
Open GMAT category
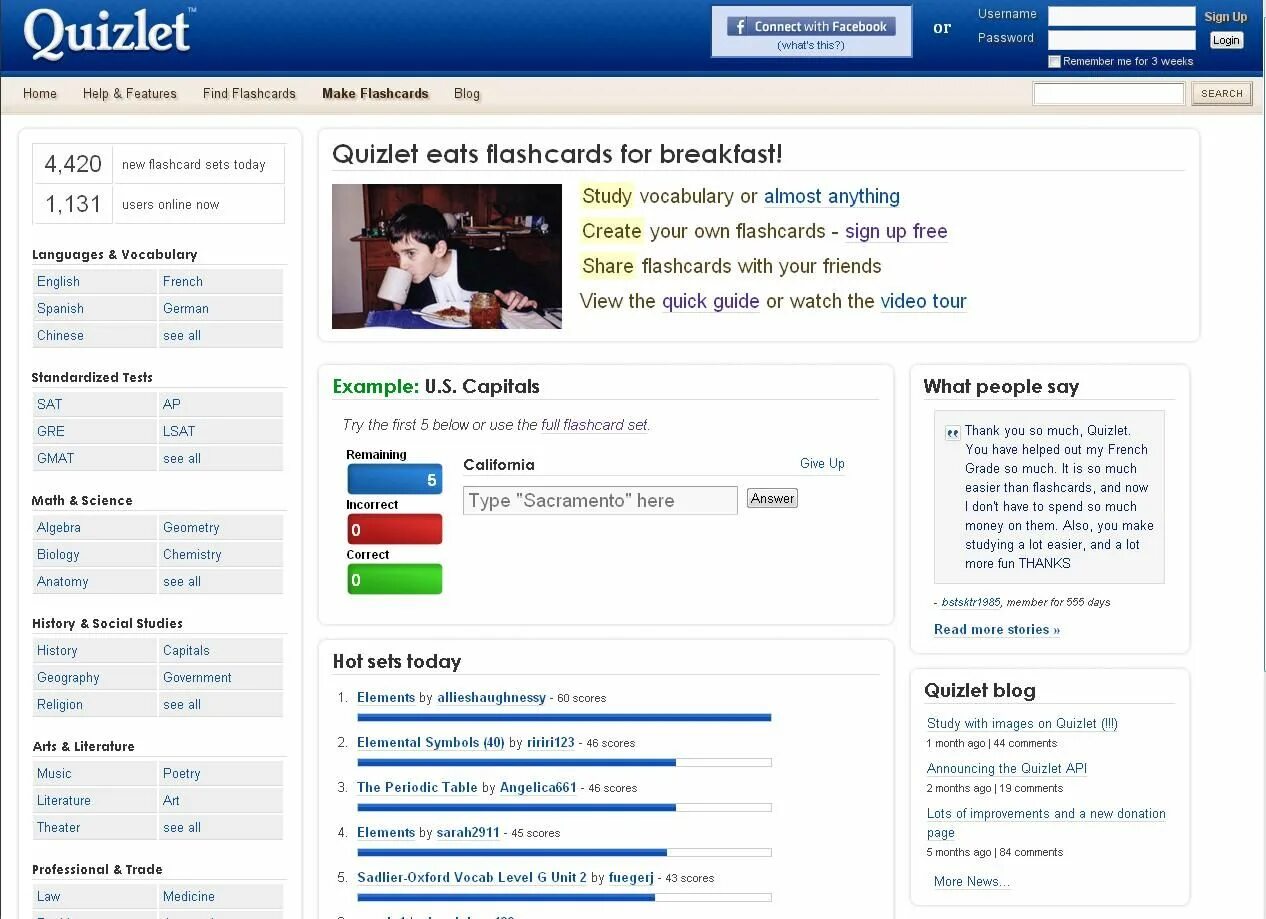pyautogui.click(x=56, y=459)
